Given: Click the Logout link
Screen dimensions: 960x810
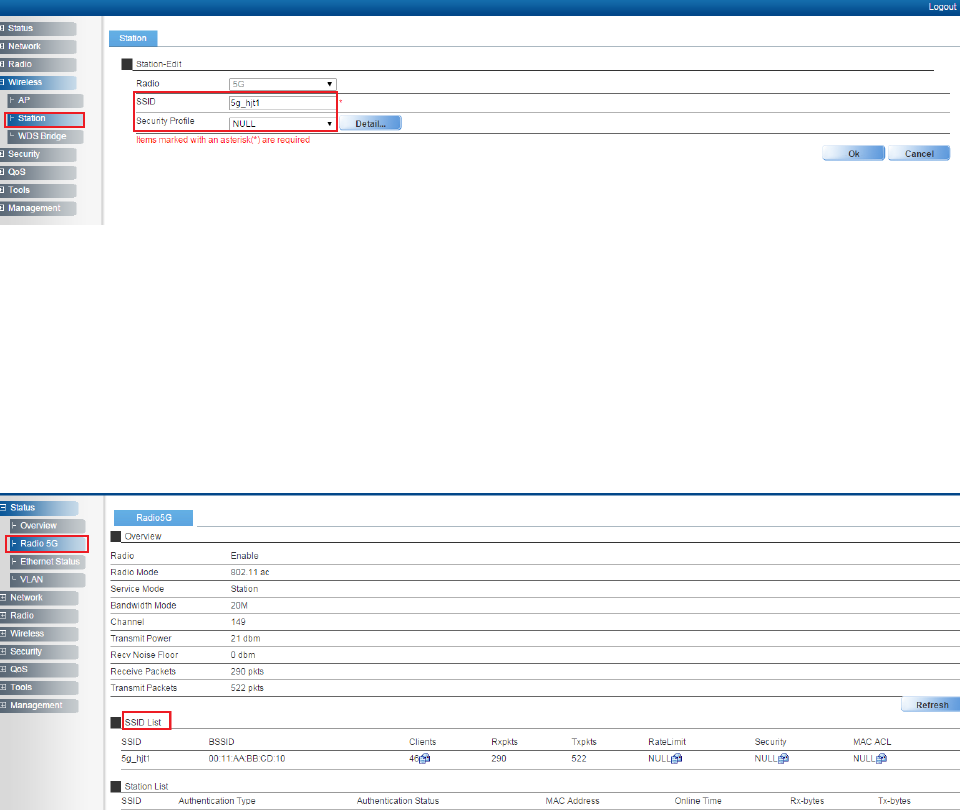Looking at the screenshot, I should click(x=942, y=7).
